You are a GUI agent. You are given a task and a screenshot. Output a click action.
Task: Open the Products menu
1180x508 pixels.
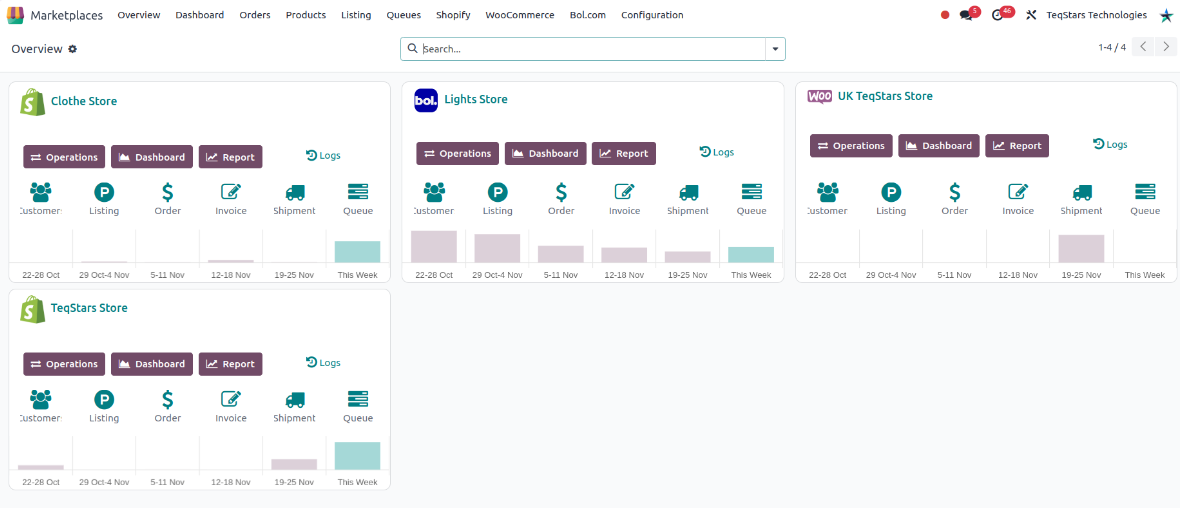[x=306, y=15]
